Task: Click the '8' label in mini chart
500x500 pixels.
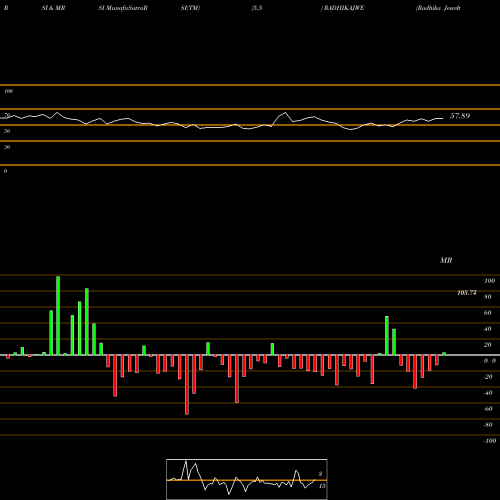Action: pos(320,474)
